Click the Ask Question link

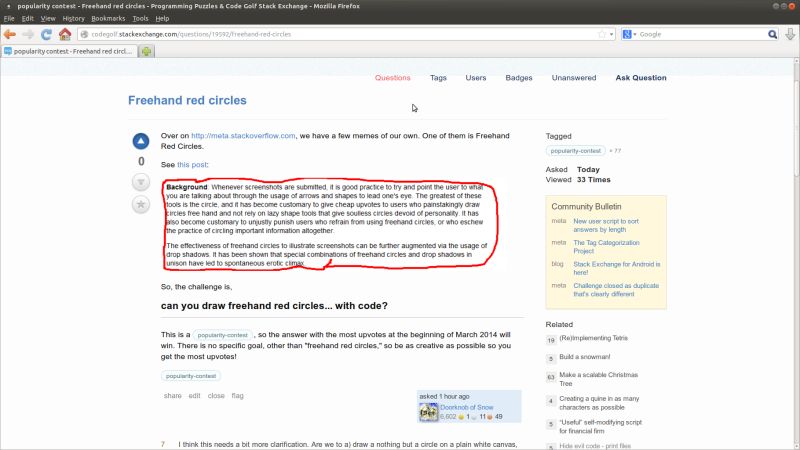click(641, 78)
